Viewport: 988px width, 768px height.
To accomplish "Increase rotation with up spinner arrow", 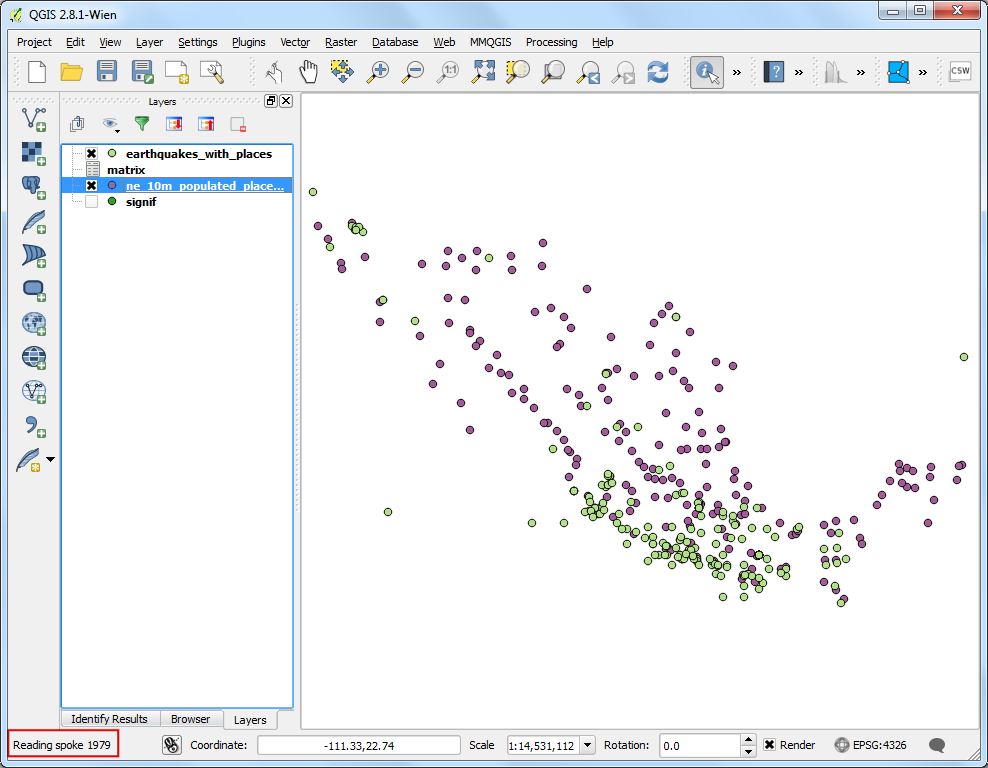I will click(748, 740).
